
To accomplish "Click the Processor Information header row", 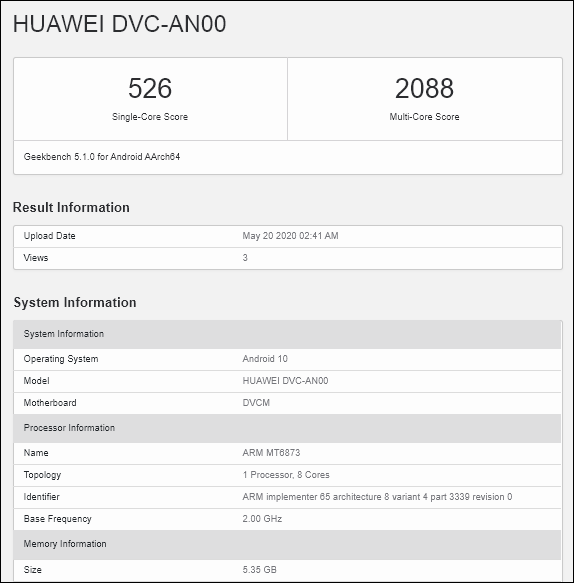I will pos(287,428).
